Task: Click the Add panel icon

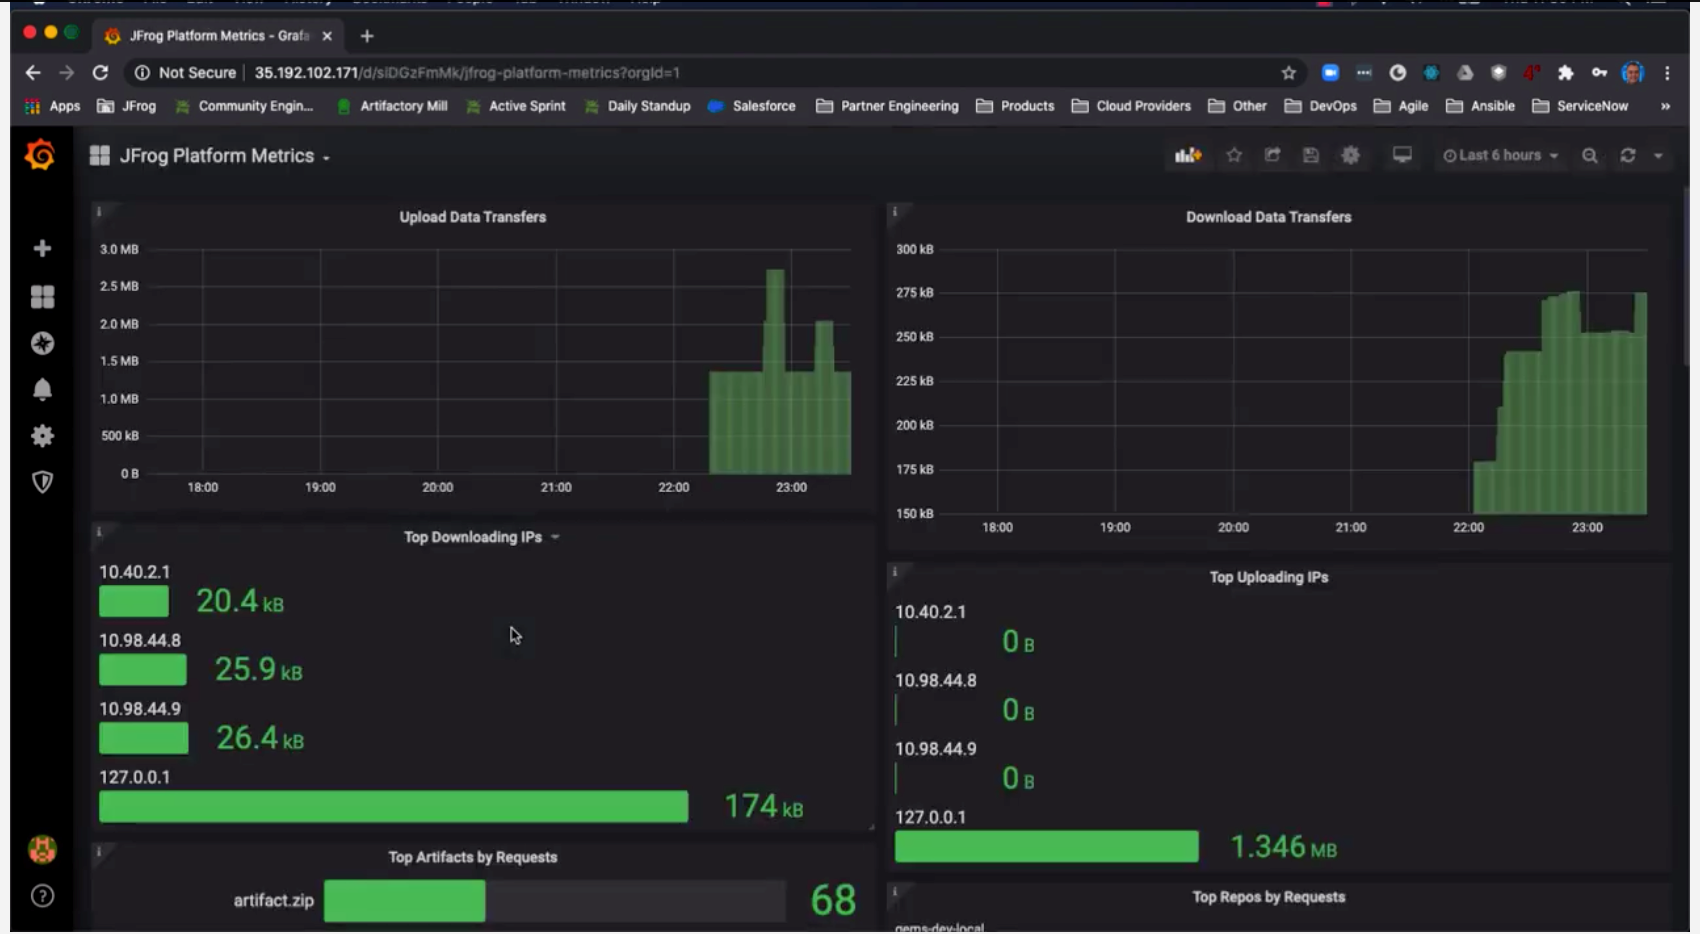Action: click(x=1187, y=155)
